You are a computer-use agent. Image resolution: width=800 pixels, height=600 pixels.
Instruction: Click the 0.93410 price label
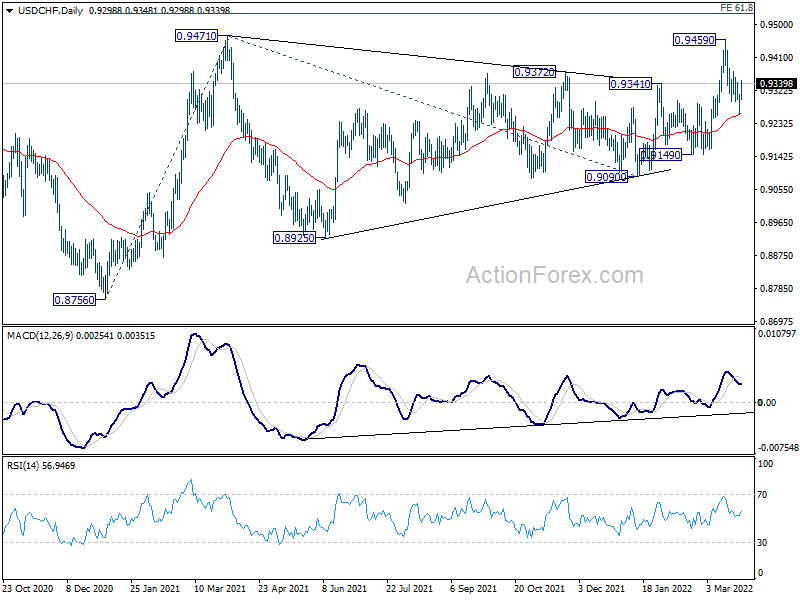631,84
